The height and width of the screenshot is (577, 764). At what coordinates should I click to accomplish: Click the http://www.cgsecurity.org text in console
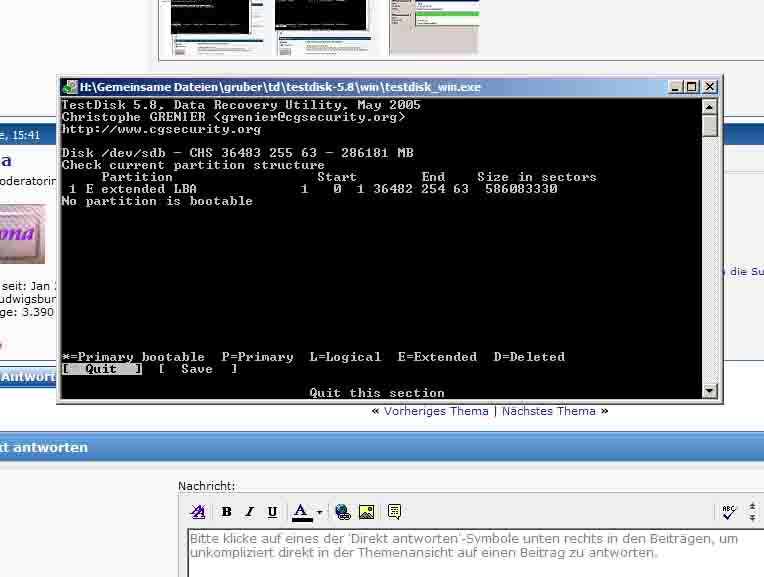pos(162,129)
